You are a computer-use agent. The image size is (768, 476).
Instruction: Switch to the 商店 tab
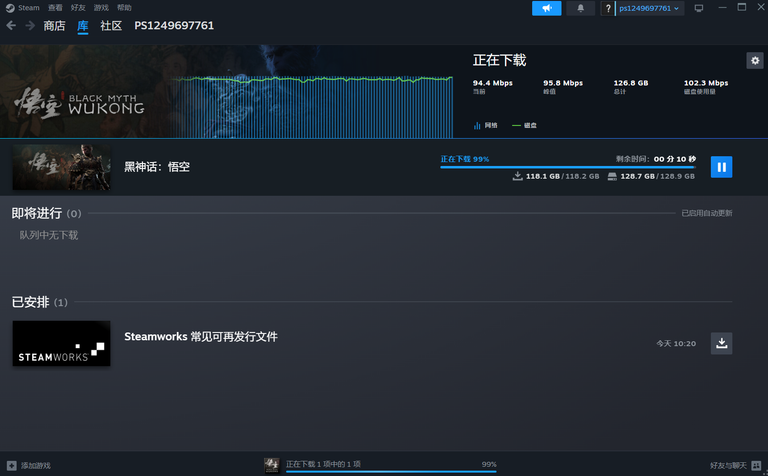tap(54, 26)
